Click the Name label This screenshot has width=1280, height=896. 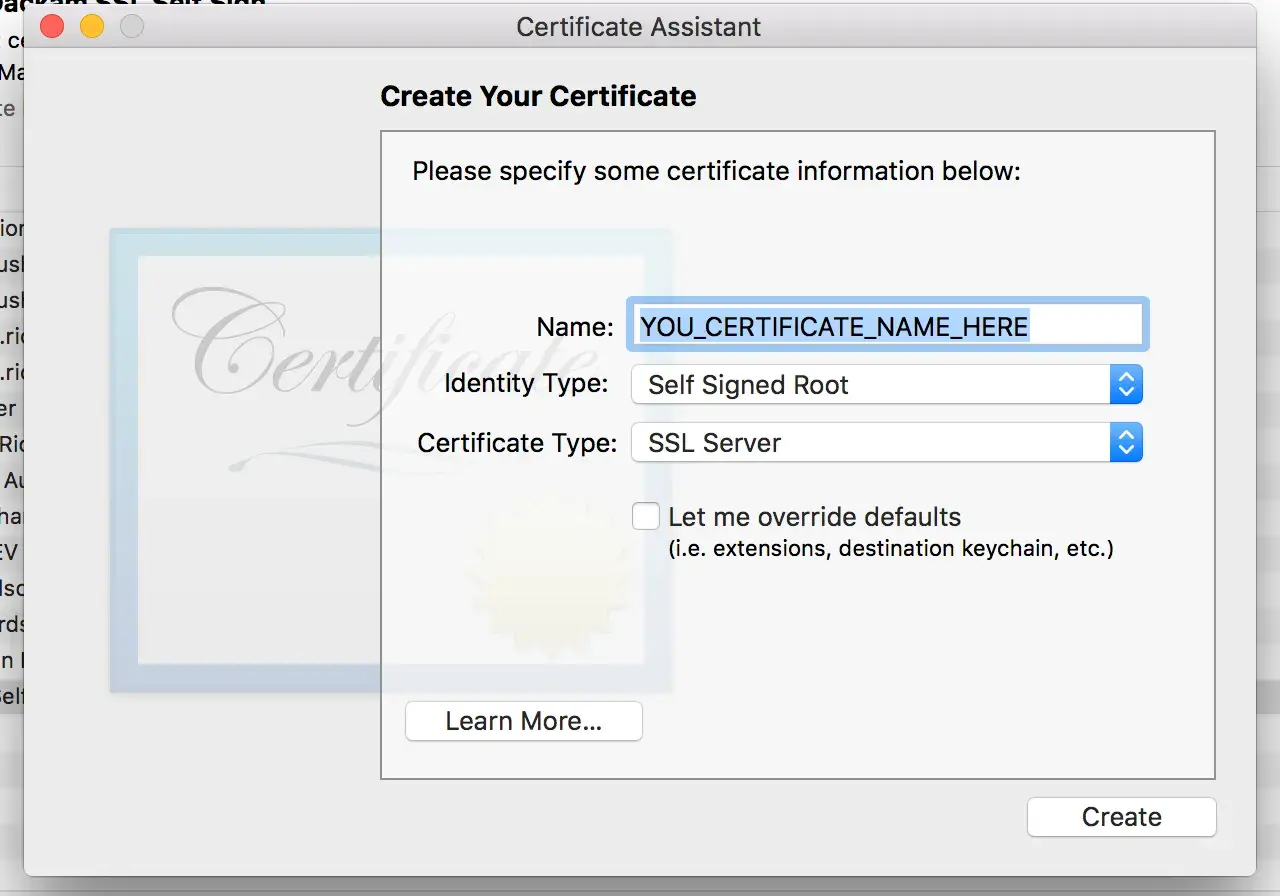[x=575, y=327]
